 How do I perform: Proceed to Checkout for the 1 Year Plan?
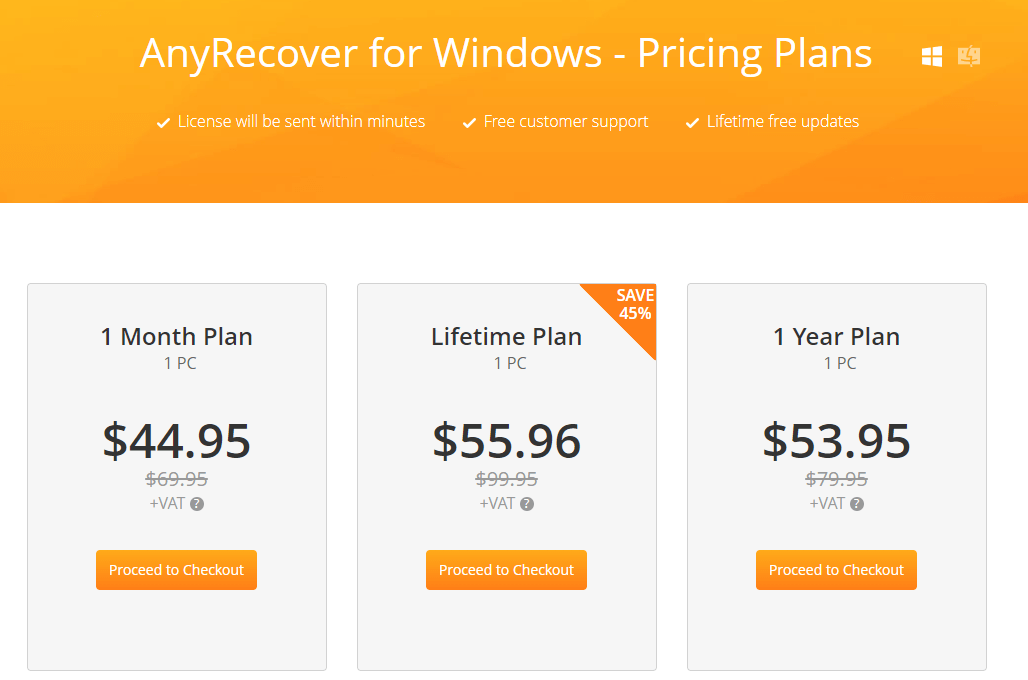pyautogui.click(x=836, y=569)
